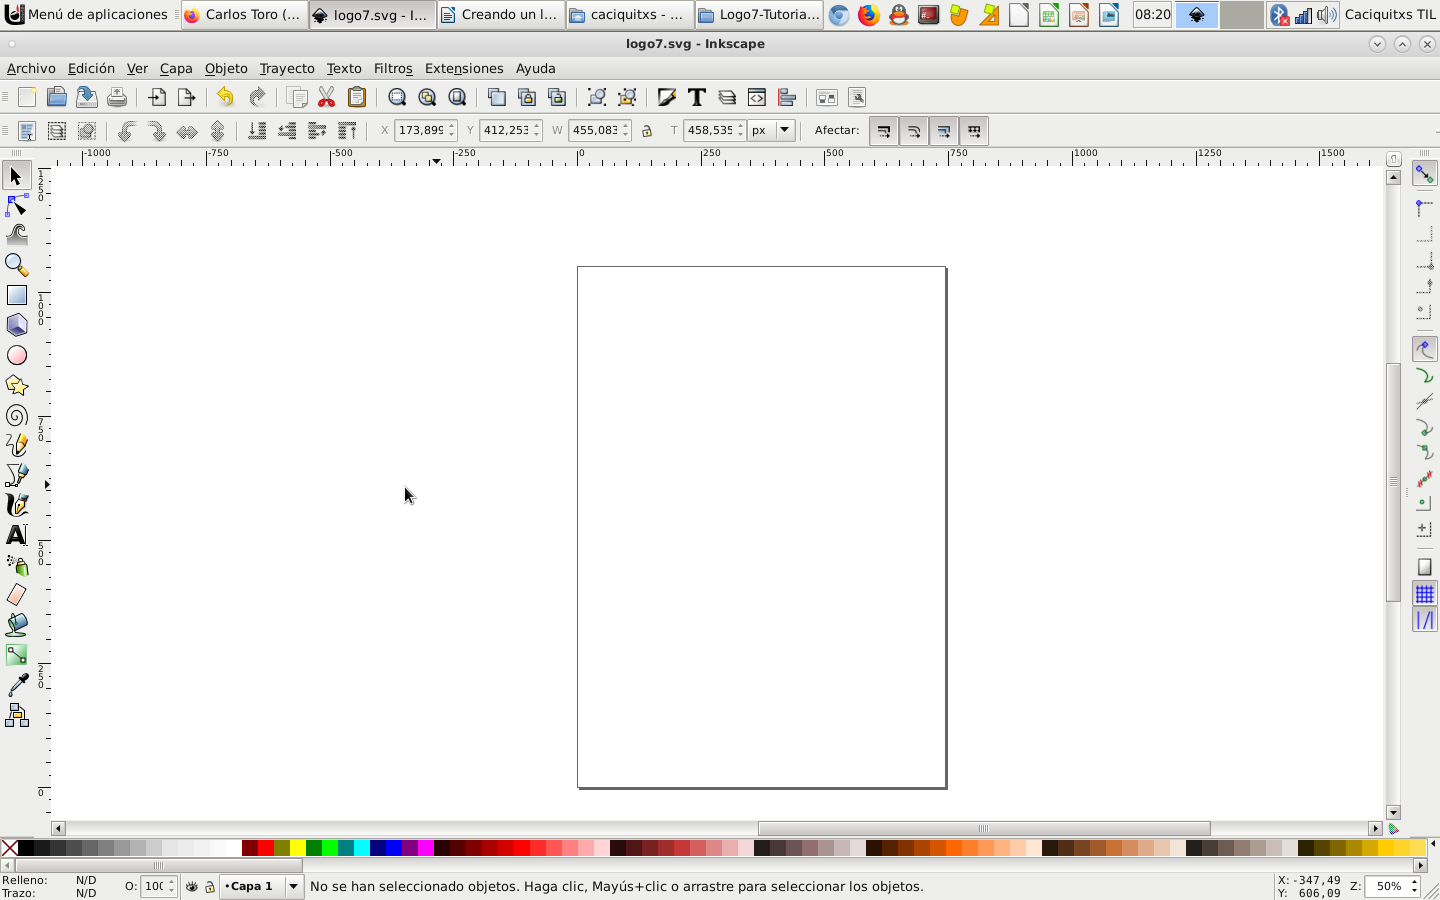Open the Trayecto menu
The height and width of the screenshot is (900, 1440).
click(287, 68)
